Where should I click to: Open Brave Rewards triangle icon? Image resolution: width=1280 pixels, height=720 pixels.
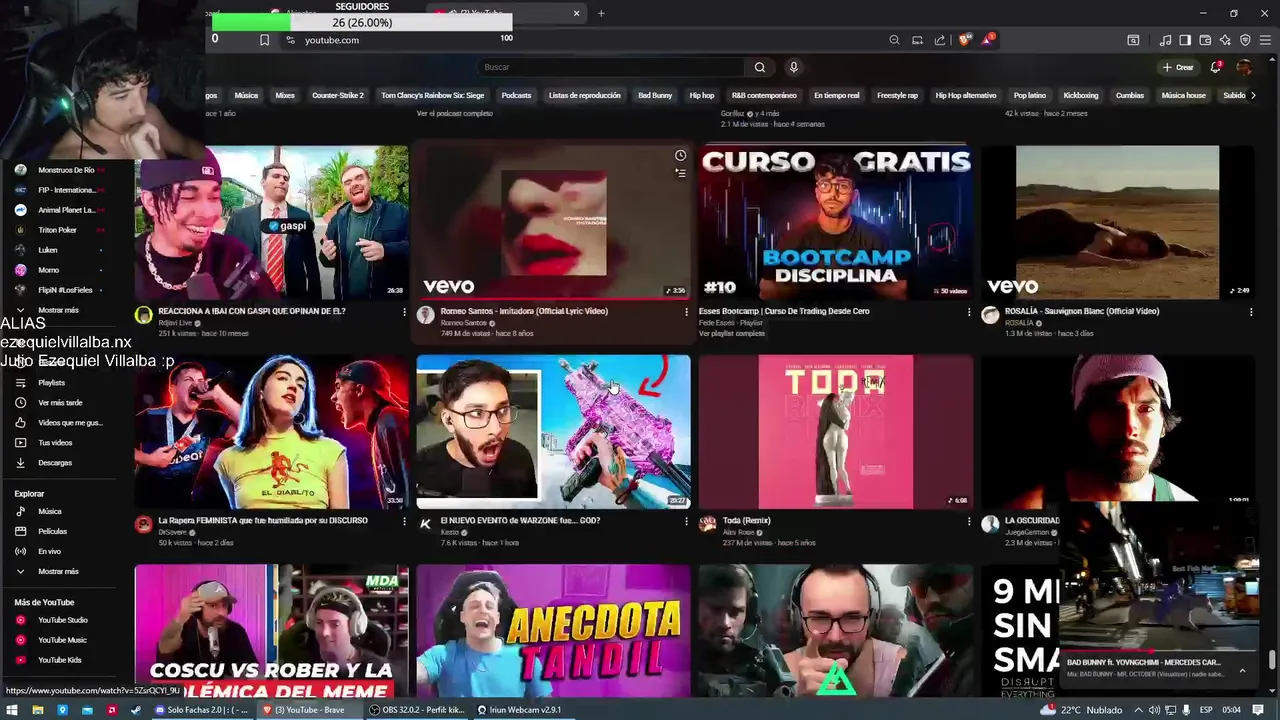pyautogui.click(x=988, y=40)
